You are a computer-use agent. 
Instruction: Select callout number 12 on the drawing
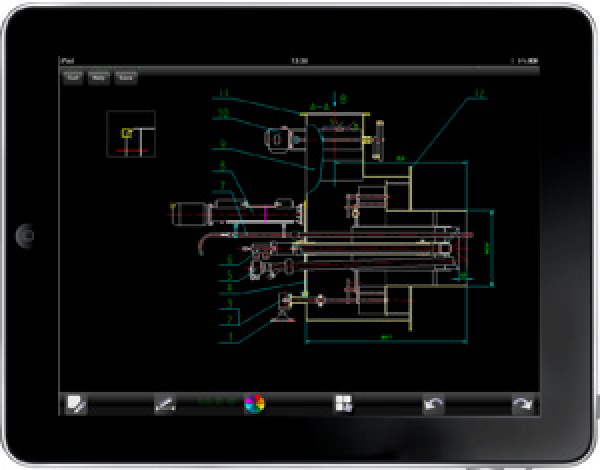point(479,93)
